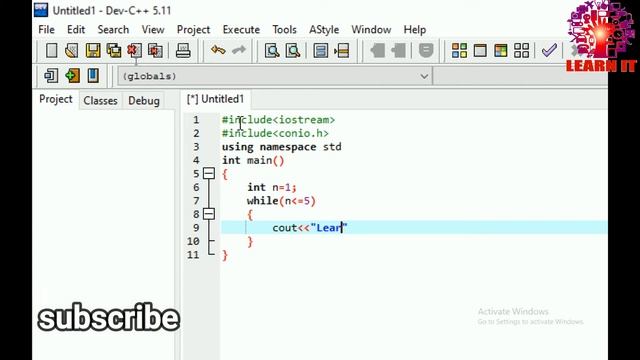Viewport: 640px width, 360px height.
Task: Run the program with the window icon
Action: (x=480, y=51)
